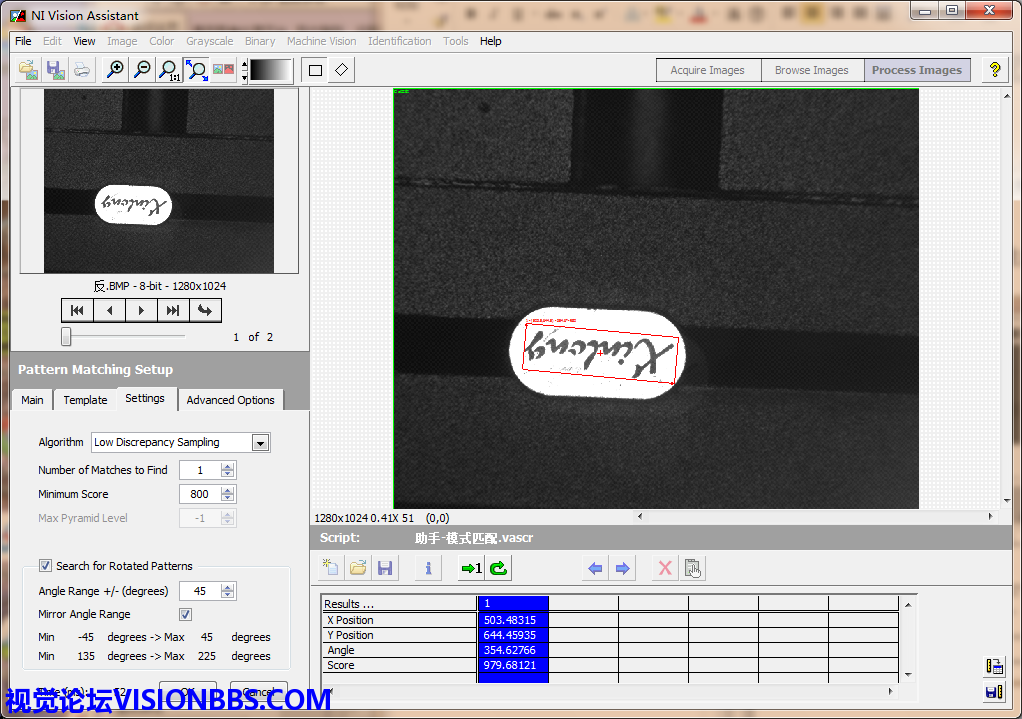1022x719 pixels.
Task: Click the Browse Images button
Action: pos(811,70)
